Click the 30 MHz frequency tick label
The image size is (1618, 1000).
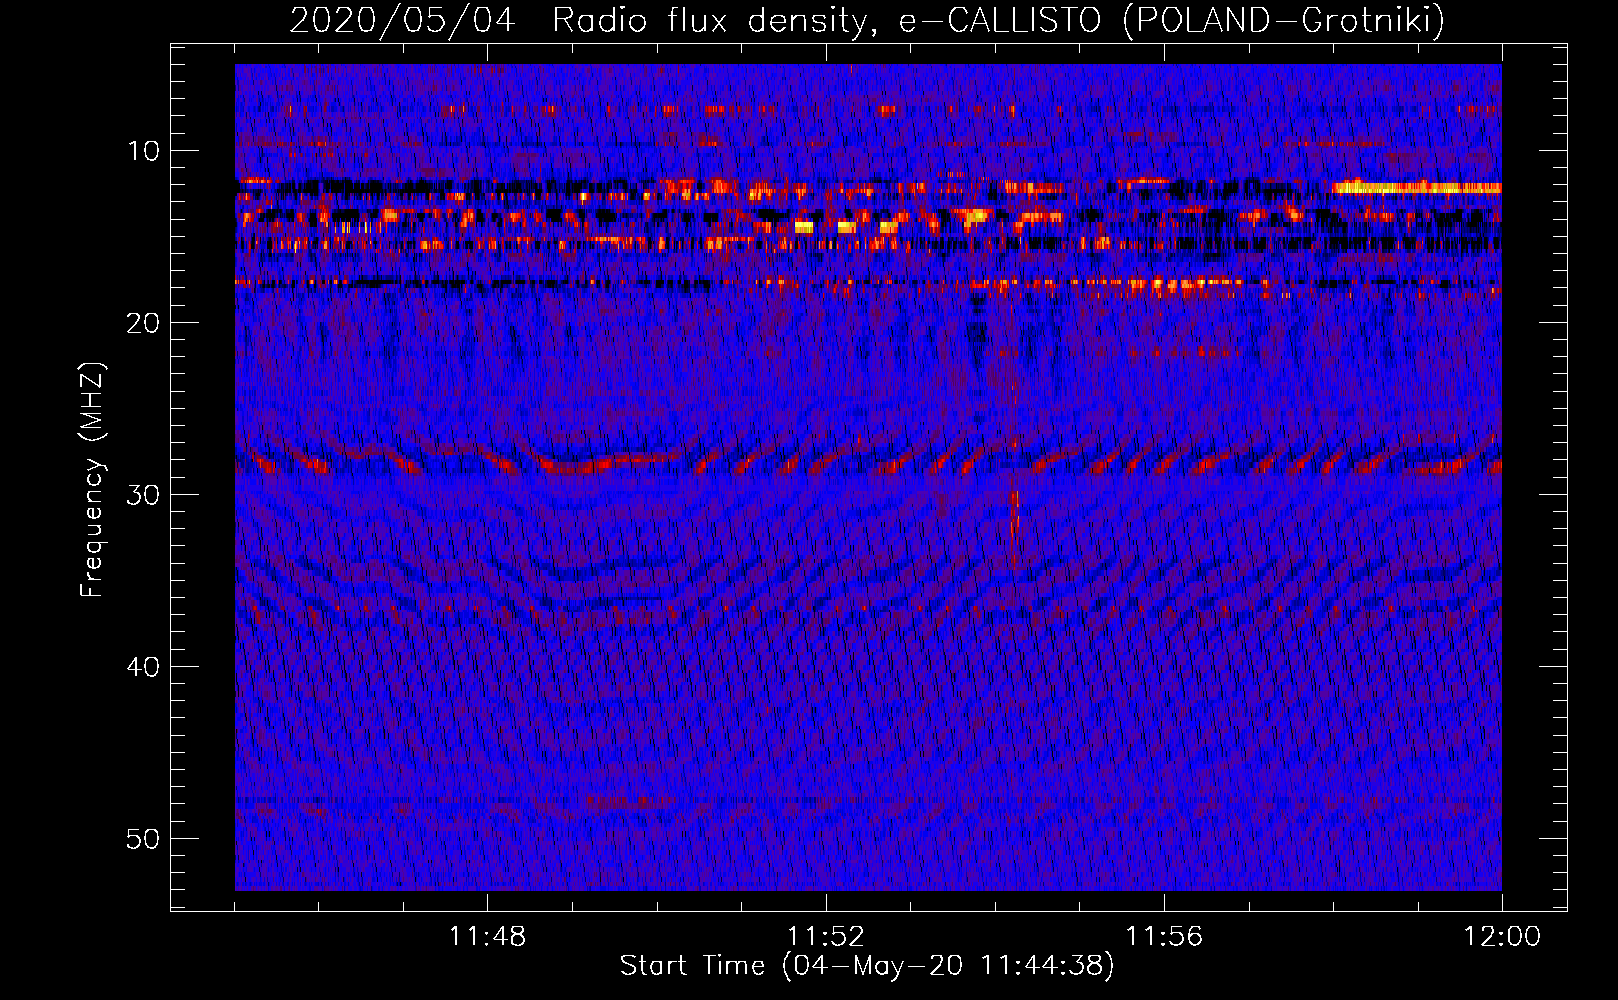pos(143,494)
